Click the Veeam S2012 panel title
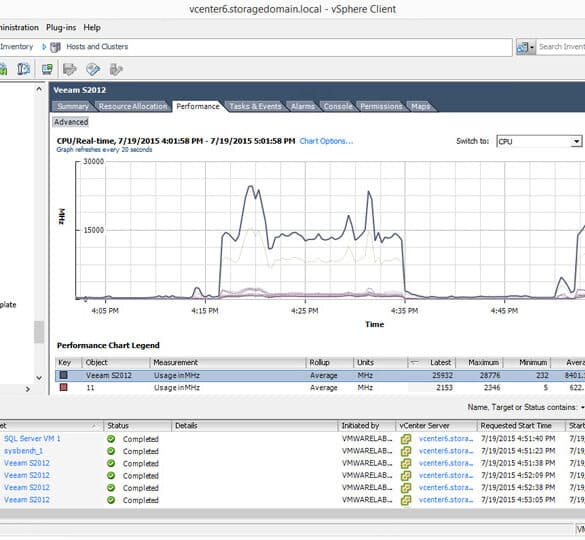Screen dimensions: 585x540 coord(79,90)
